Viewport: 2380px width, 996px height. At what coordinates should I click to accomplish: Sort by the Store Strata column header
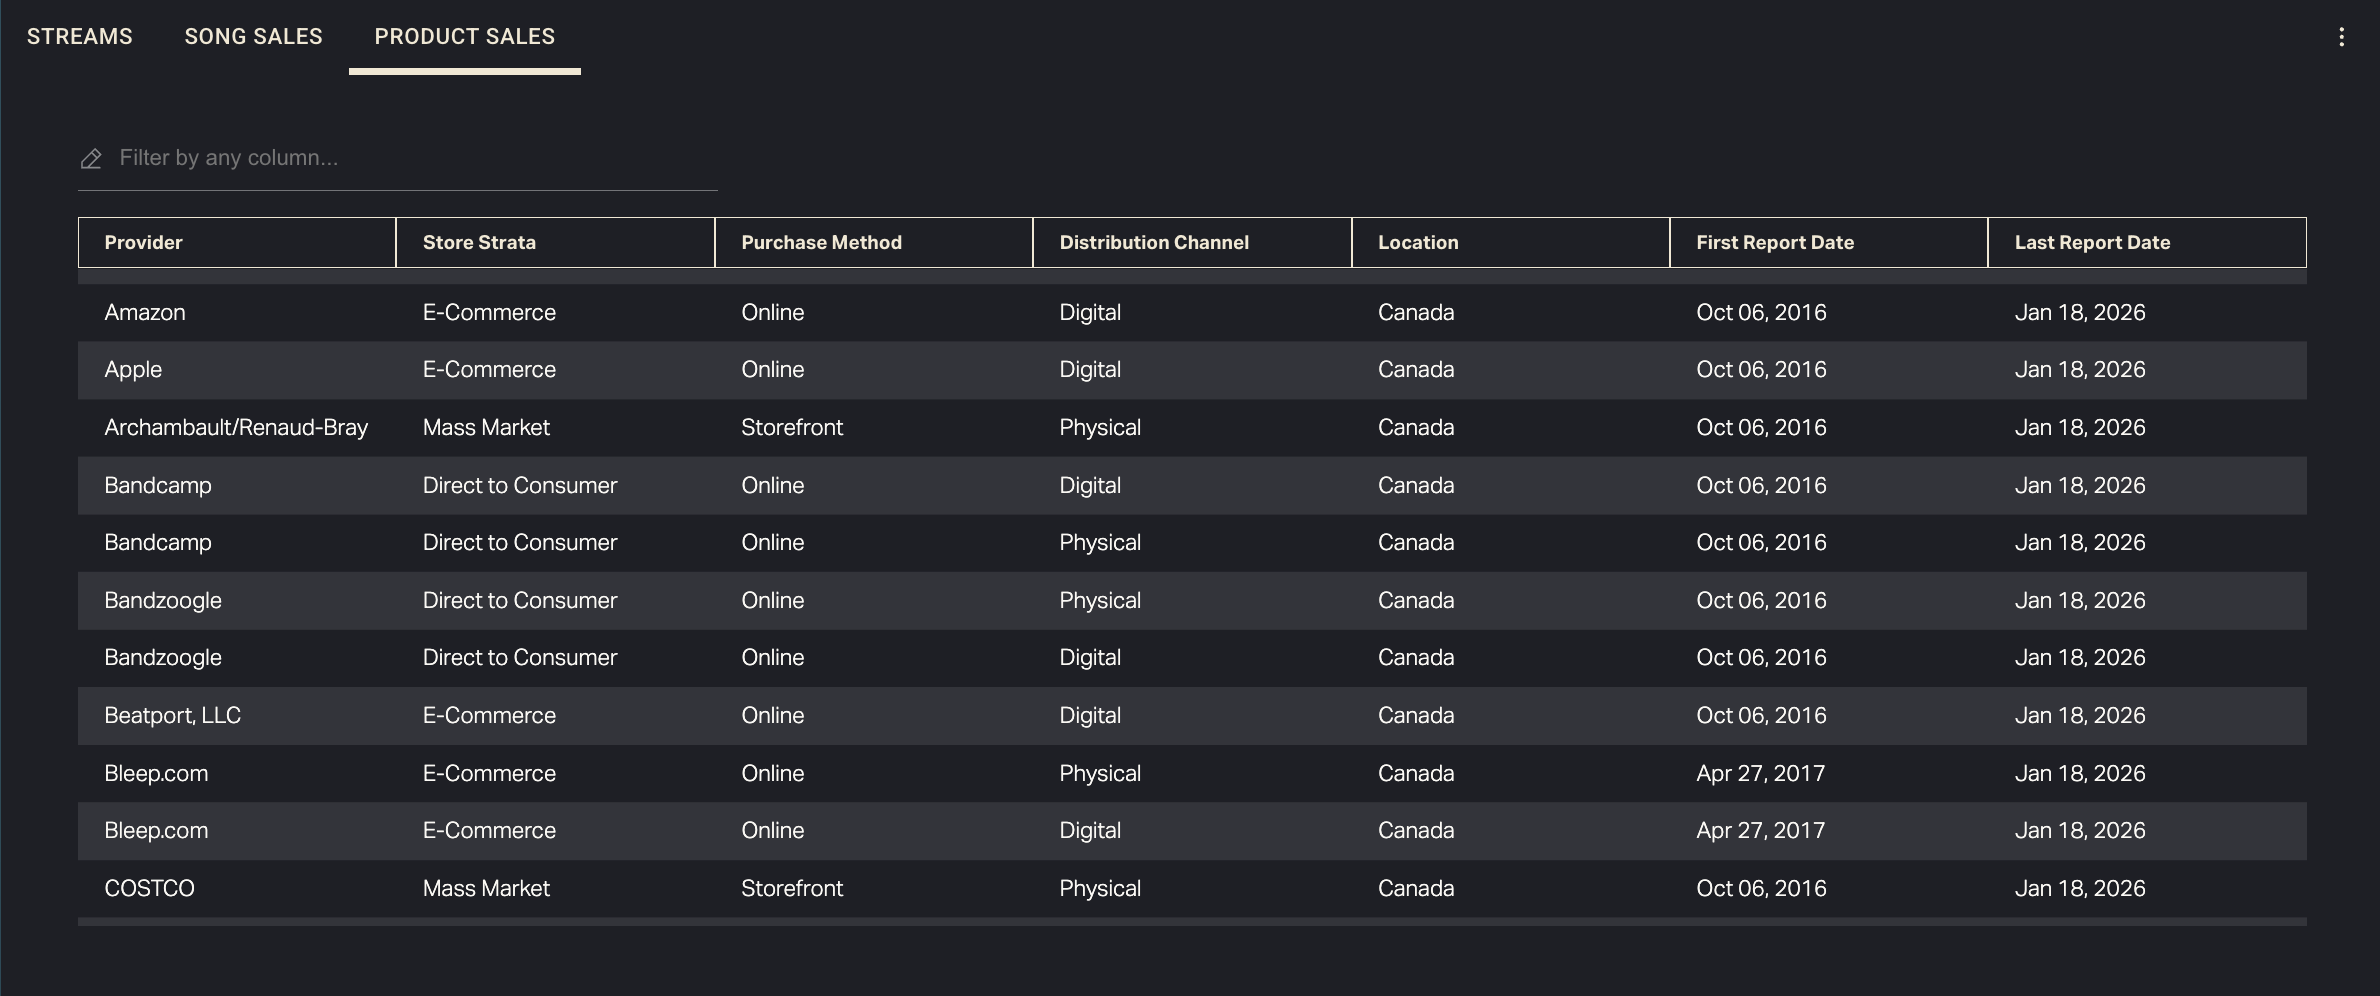pos(479,243)
